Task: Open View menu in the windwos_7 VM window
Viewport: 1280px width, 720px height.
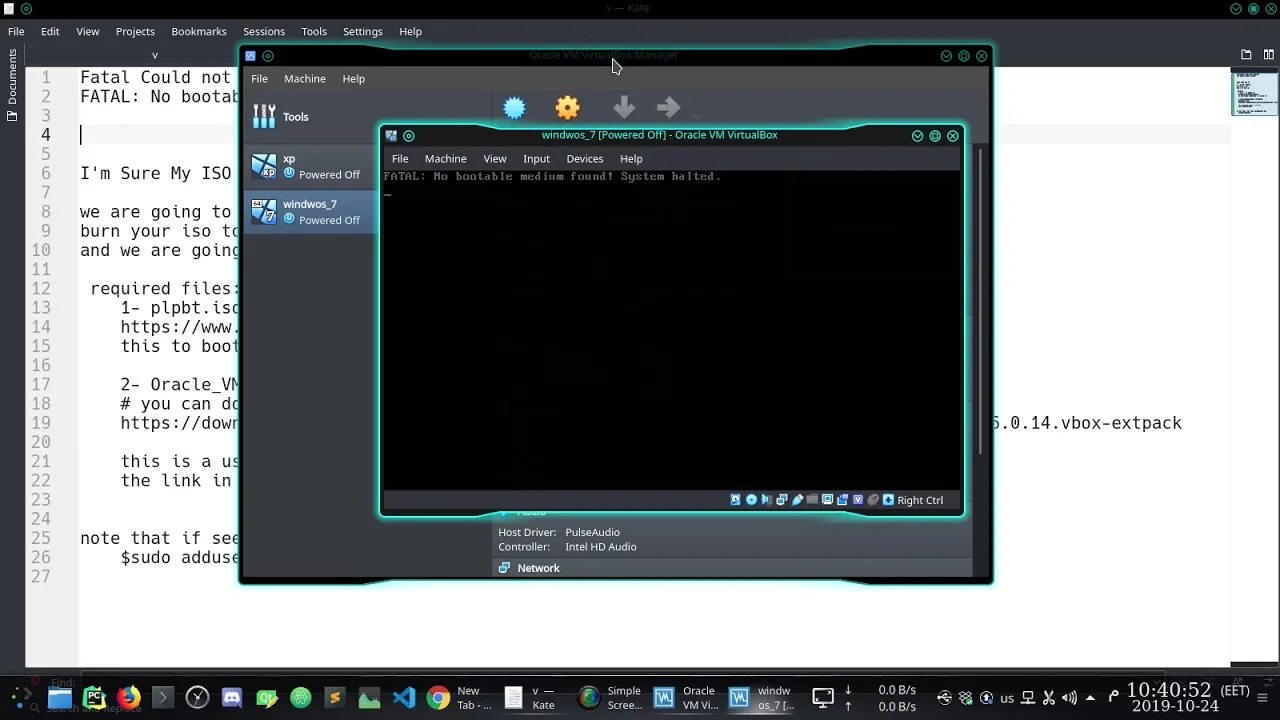Action: pos(495,158)
